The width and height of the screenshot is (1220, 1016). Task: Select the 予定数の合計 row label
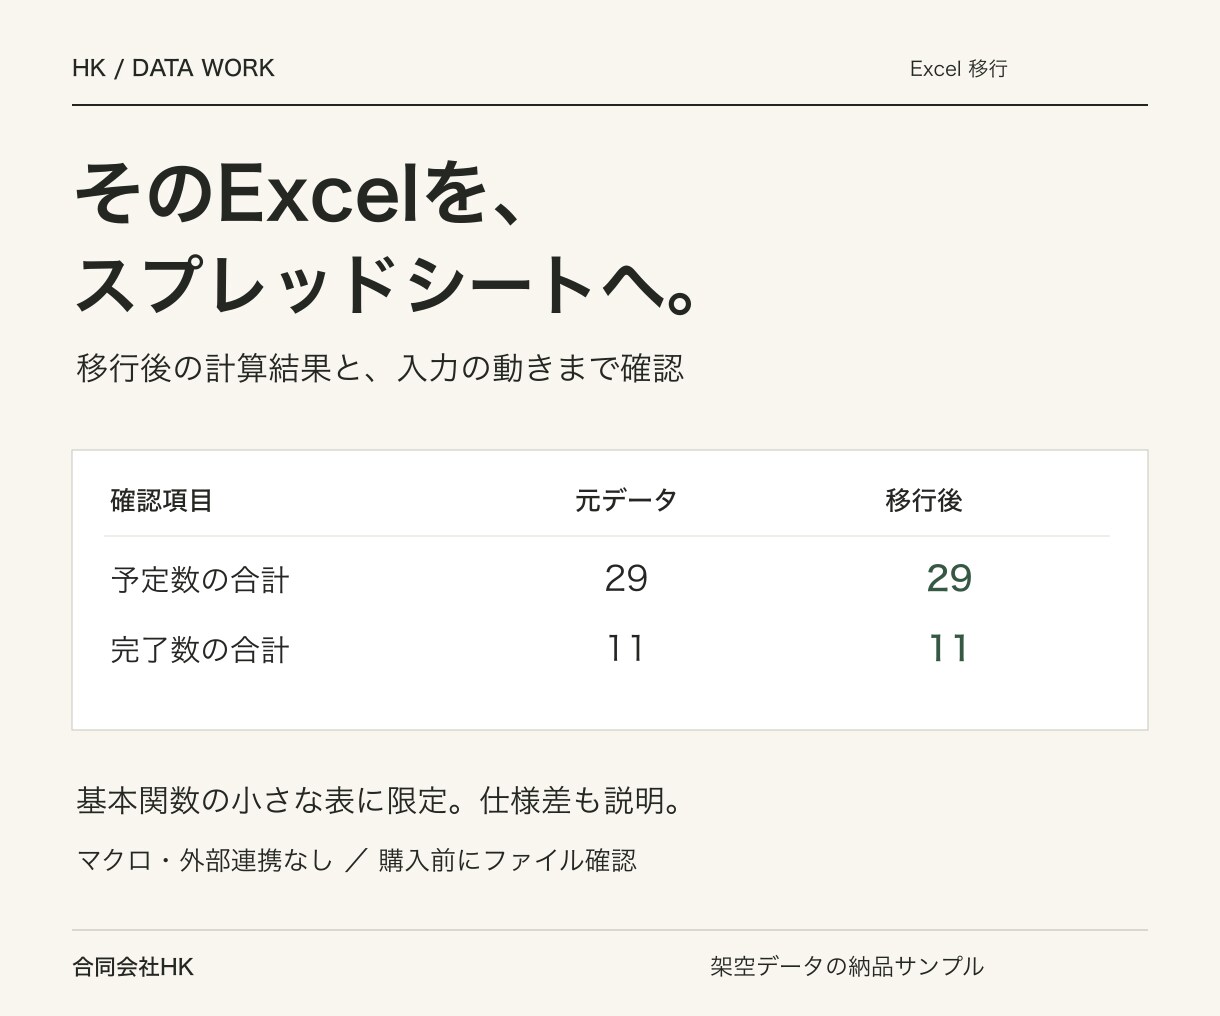pos(200,580)
